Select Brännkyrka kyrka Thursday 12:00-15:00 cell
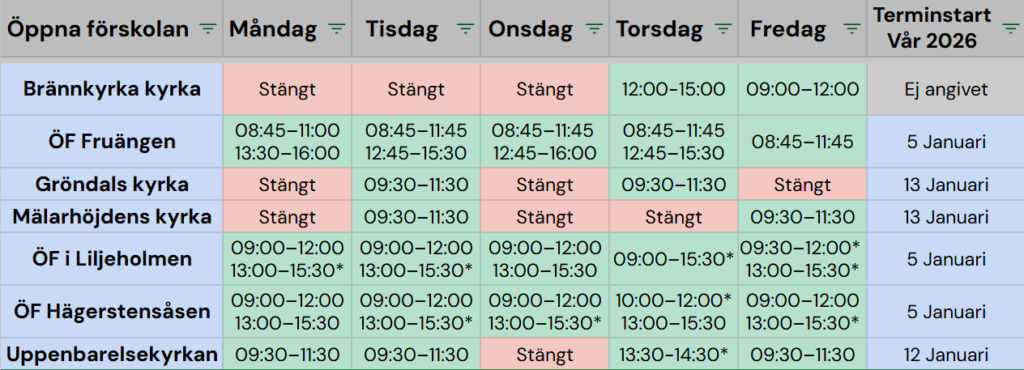Screen dimensions: 1024x370 [x=674, y=89]
